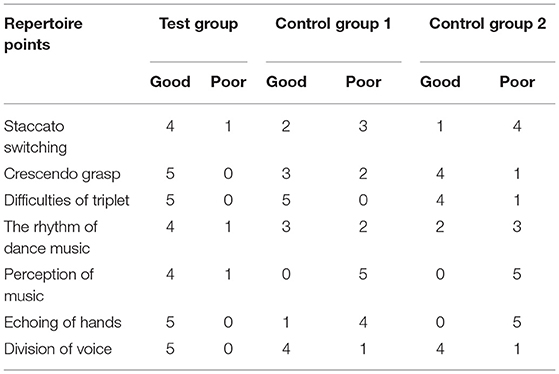Click Control group 2 Good value for Crescendo grasp
The width and height of the screenshot is (559, 374).
(440, 174)
